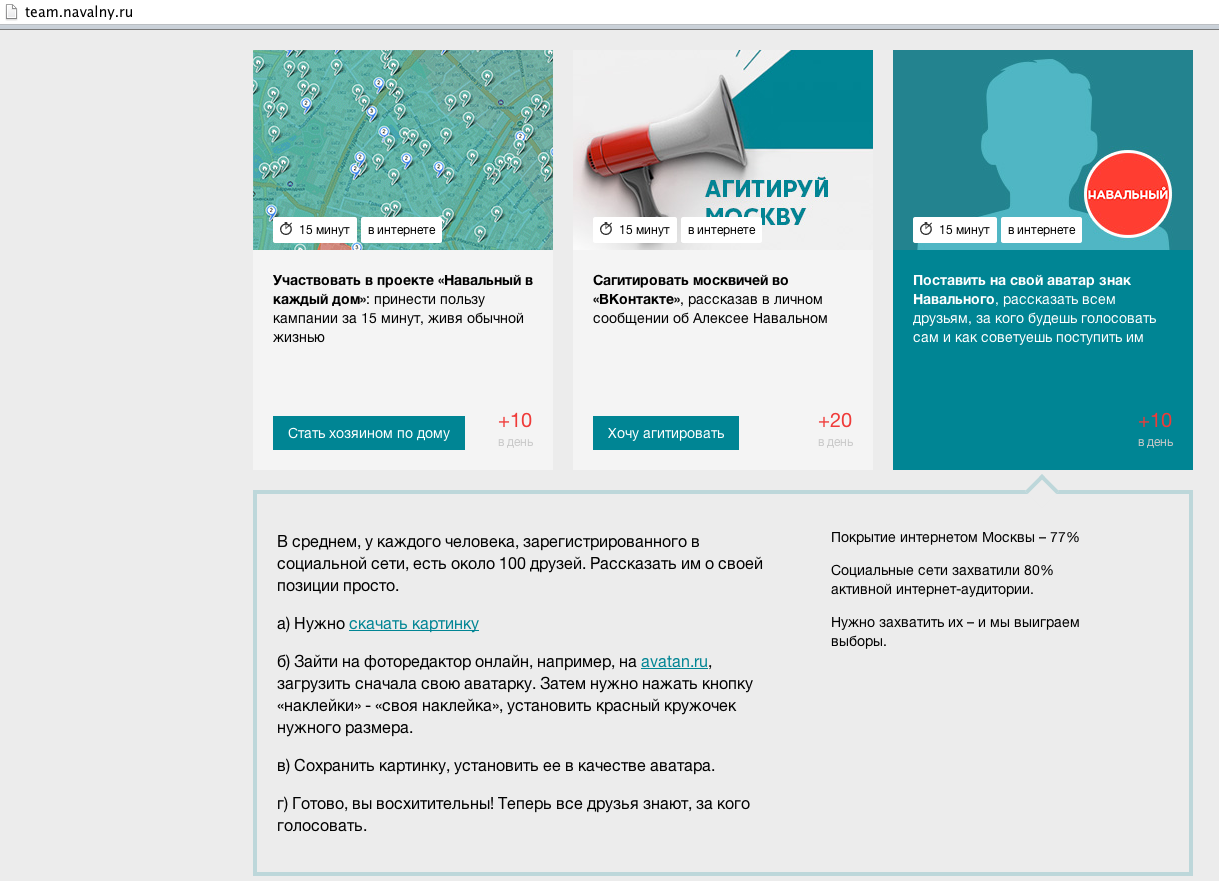The height and width of the screenshot is (881, 1219).
Task: Click the «Сагитировать москвичей во ВКонтакте» title
Action: point(690,290)
